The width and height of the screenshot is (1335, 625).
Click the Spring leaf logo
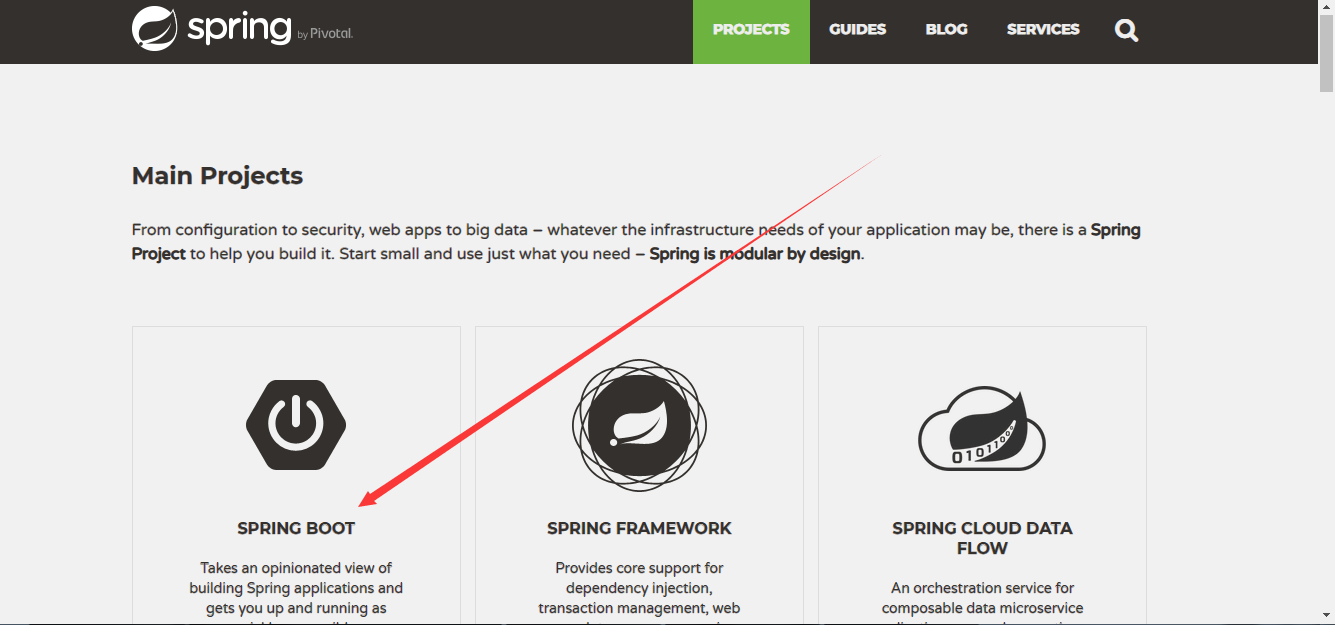pos(154,29)
